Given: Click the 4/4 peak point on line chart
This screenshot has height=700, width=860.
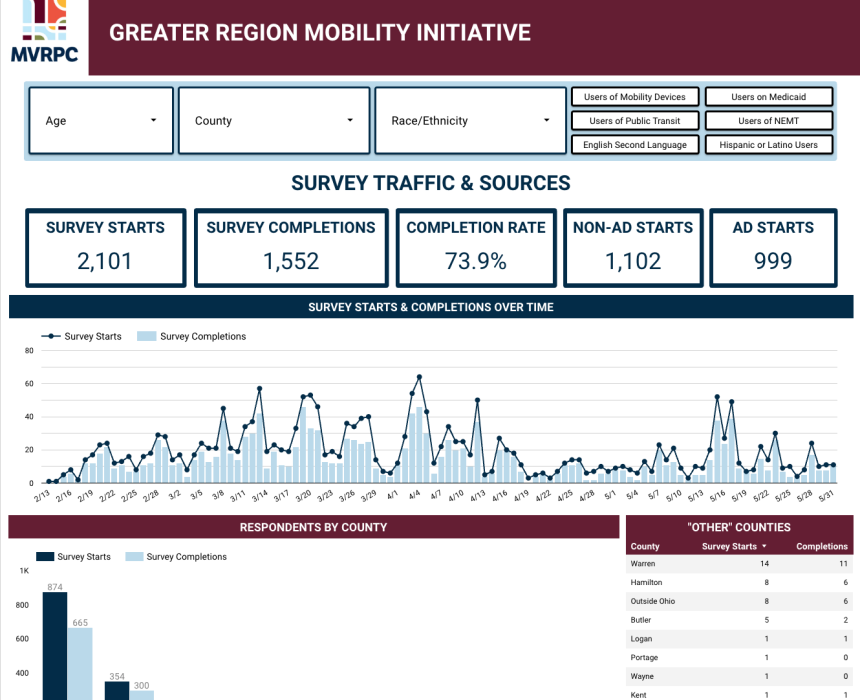Looking at the screenshot, I should 420,377.
